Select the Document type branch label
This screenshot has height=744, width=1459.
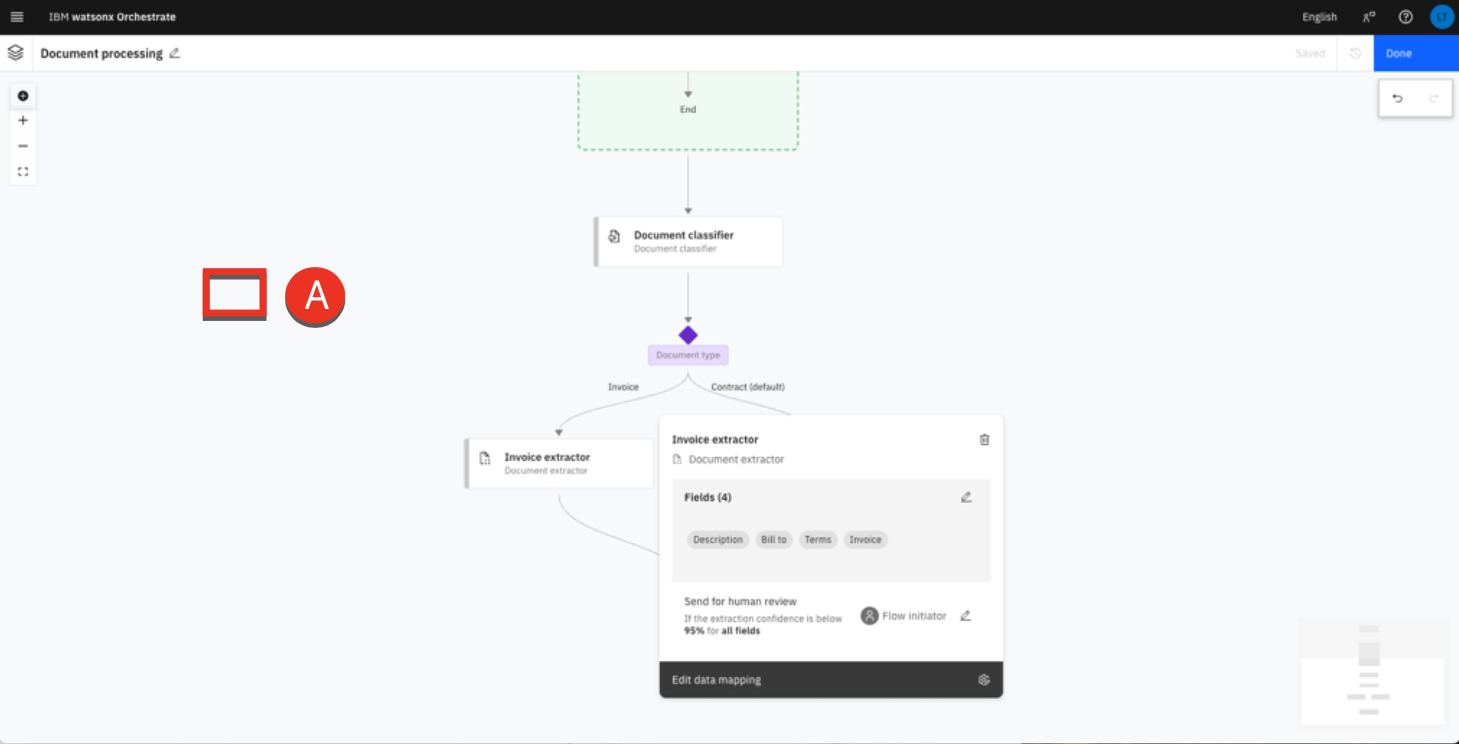click(x=688, y=355)
